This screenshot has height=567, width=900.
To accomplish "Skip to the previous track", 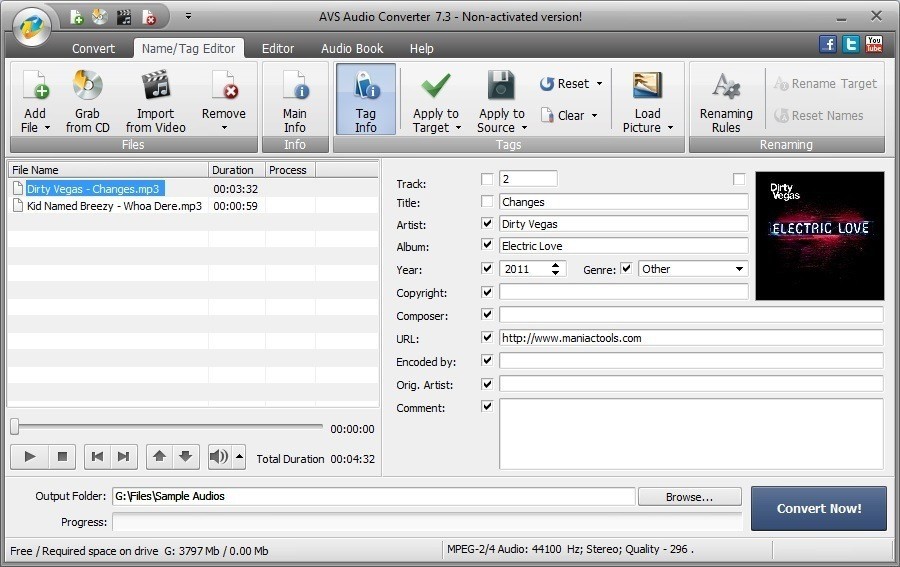I will (98, 457).
